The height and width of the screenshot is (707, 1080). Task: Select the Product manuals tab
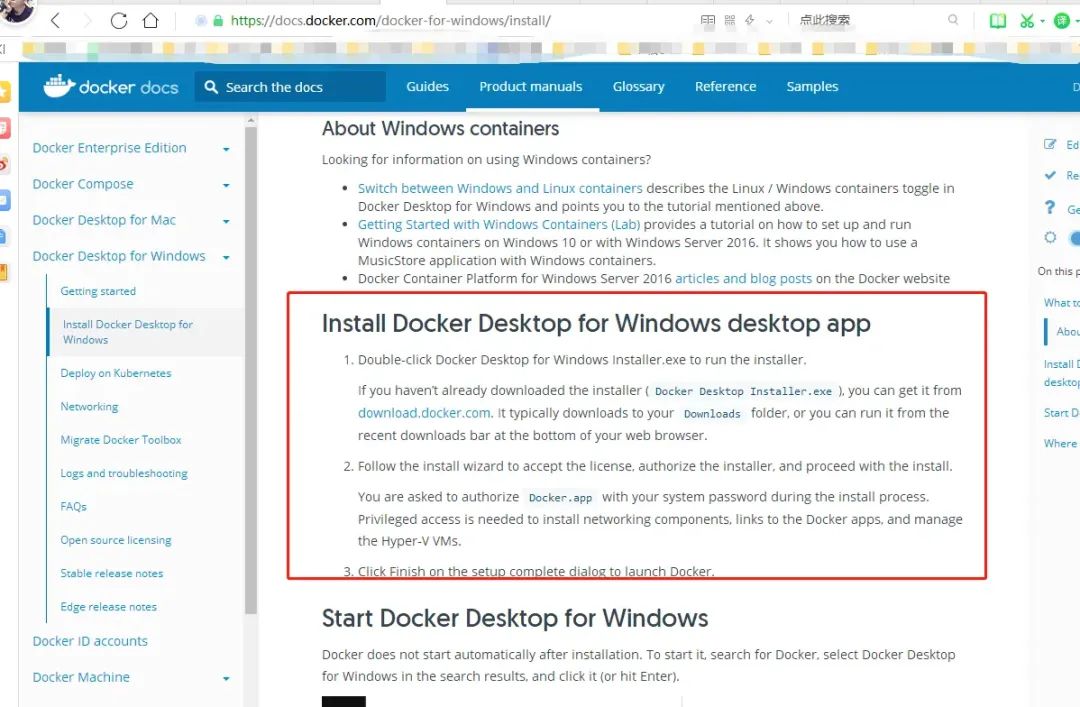pos(530,86)
